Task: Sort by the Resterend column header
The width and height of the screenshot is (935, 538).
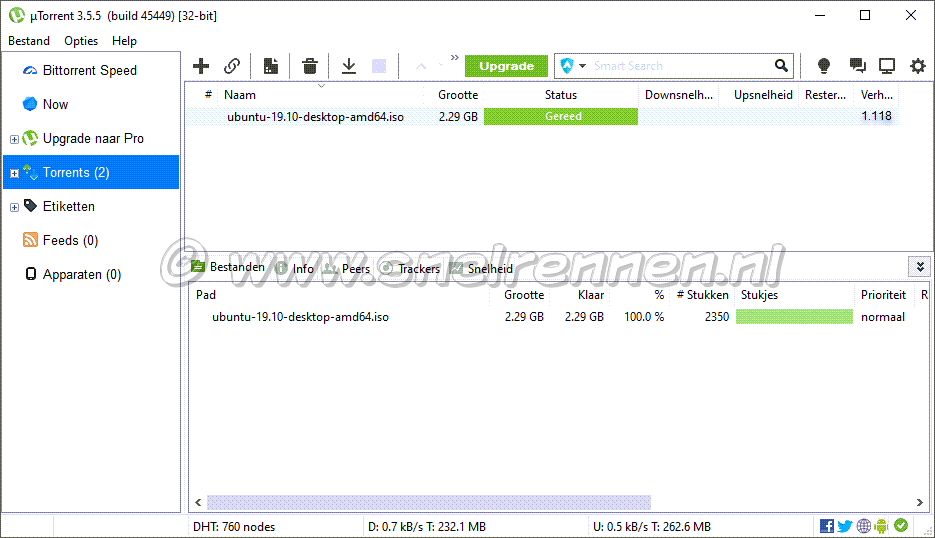Action: click(825, 95)
